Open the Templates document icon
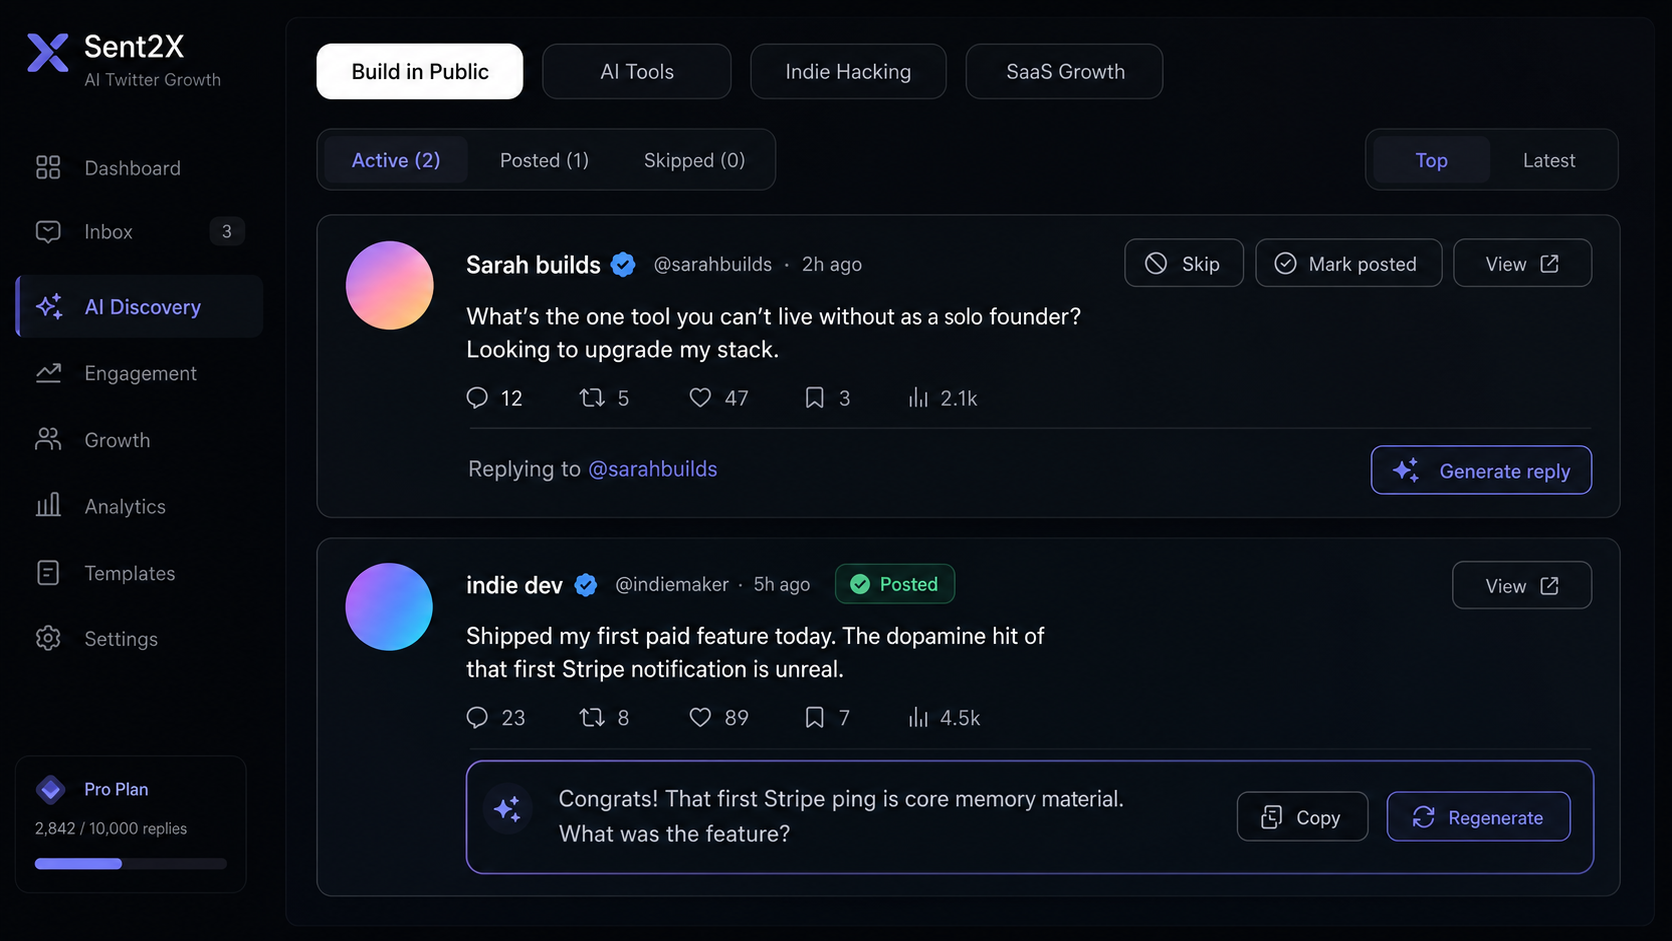The width and height of the screenshot is (1672, 941). point(48,573)
